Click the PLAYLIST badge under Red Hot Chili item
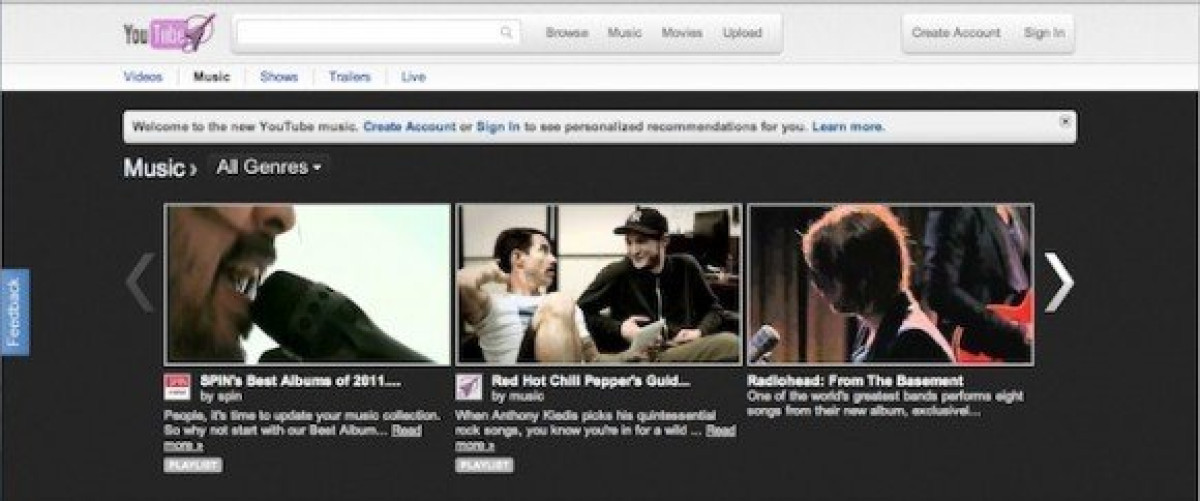 click(x=485, y=465)
